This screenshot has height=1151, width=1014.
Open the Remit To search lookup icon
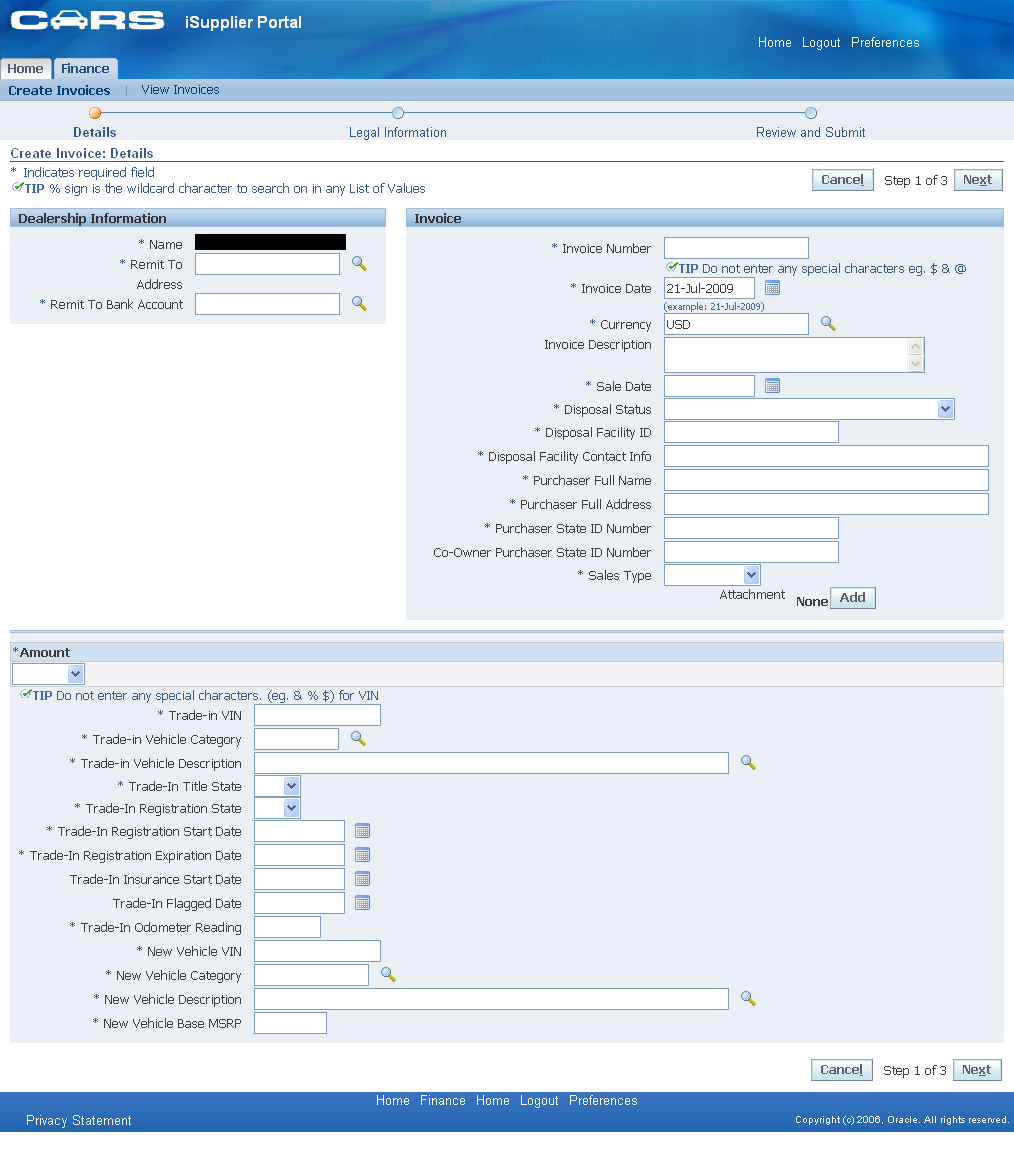point(359,264)
